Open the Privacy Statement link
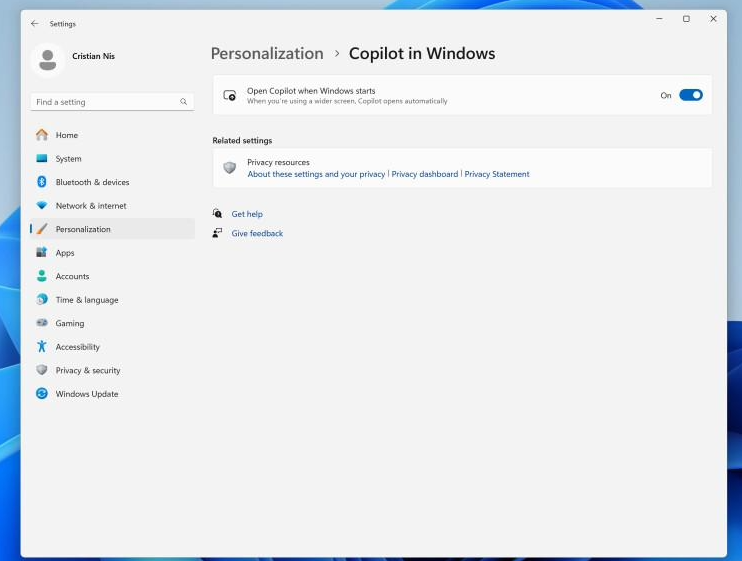The image size is (742, 561). 497,174
